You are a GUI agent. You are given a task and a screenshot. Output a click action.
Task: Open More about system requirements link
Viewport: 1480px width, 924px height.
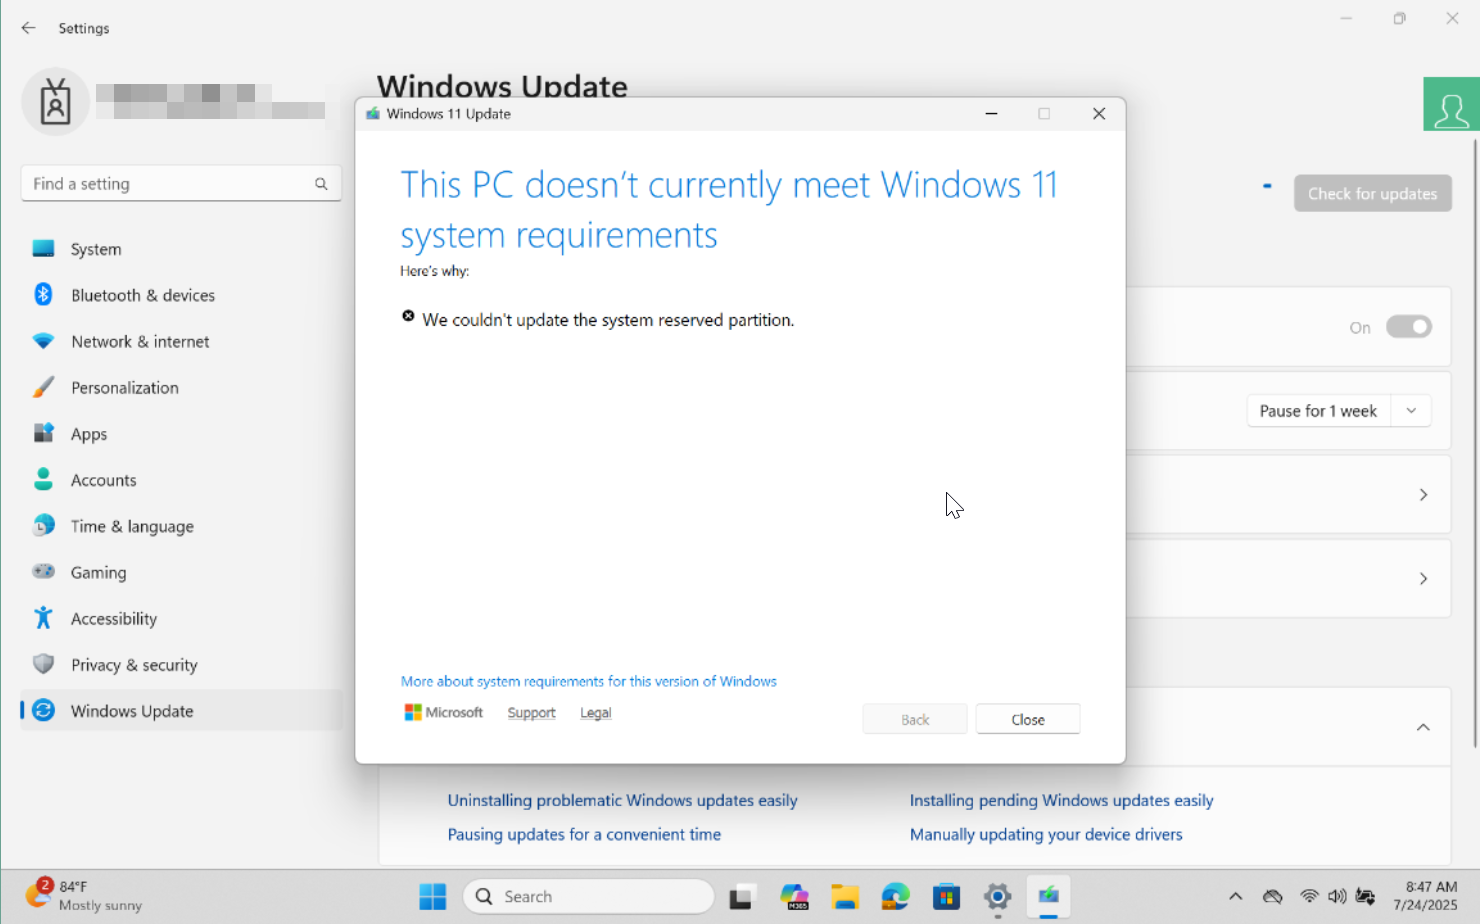tap(589, 681)
